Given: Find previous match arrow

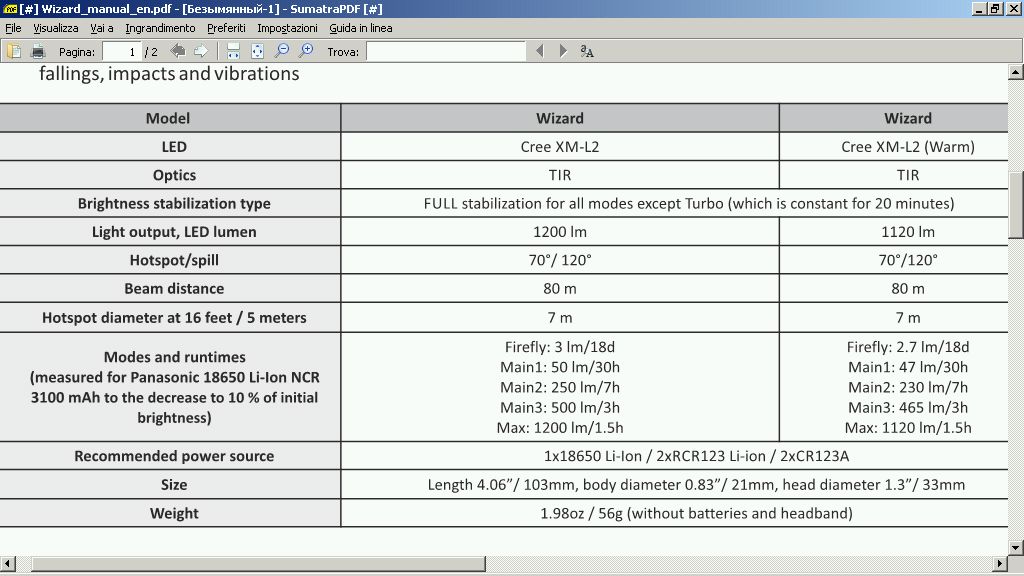Looking at the screenshot, I should pos(539,51).
